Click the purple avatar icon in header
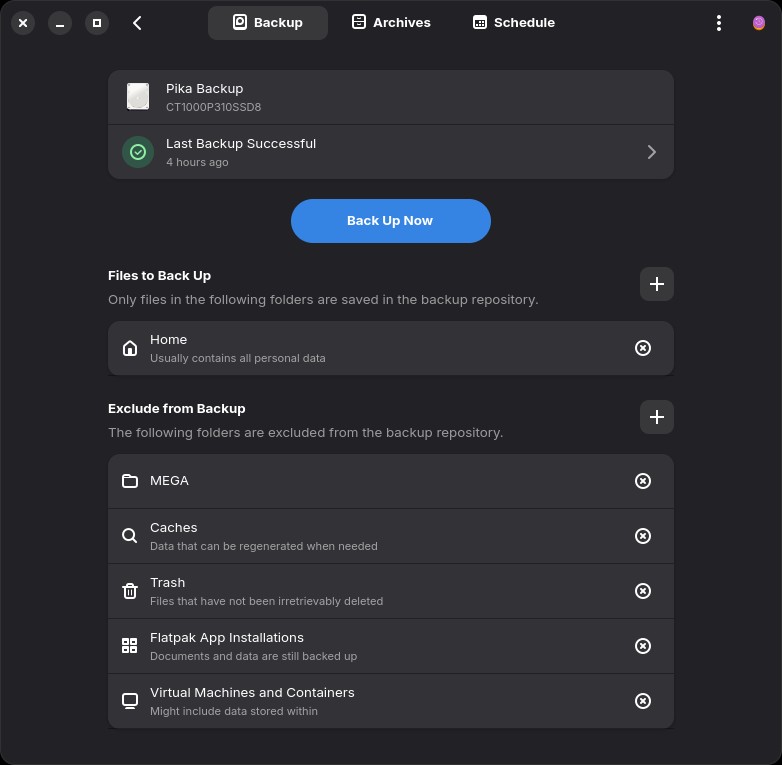782x765 pixels. (x=758, y=23)
